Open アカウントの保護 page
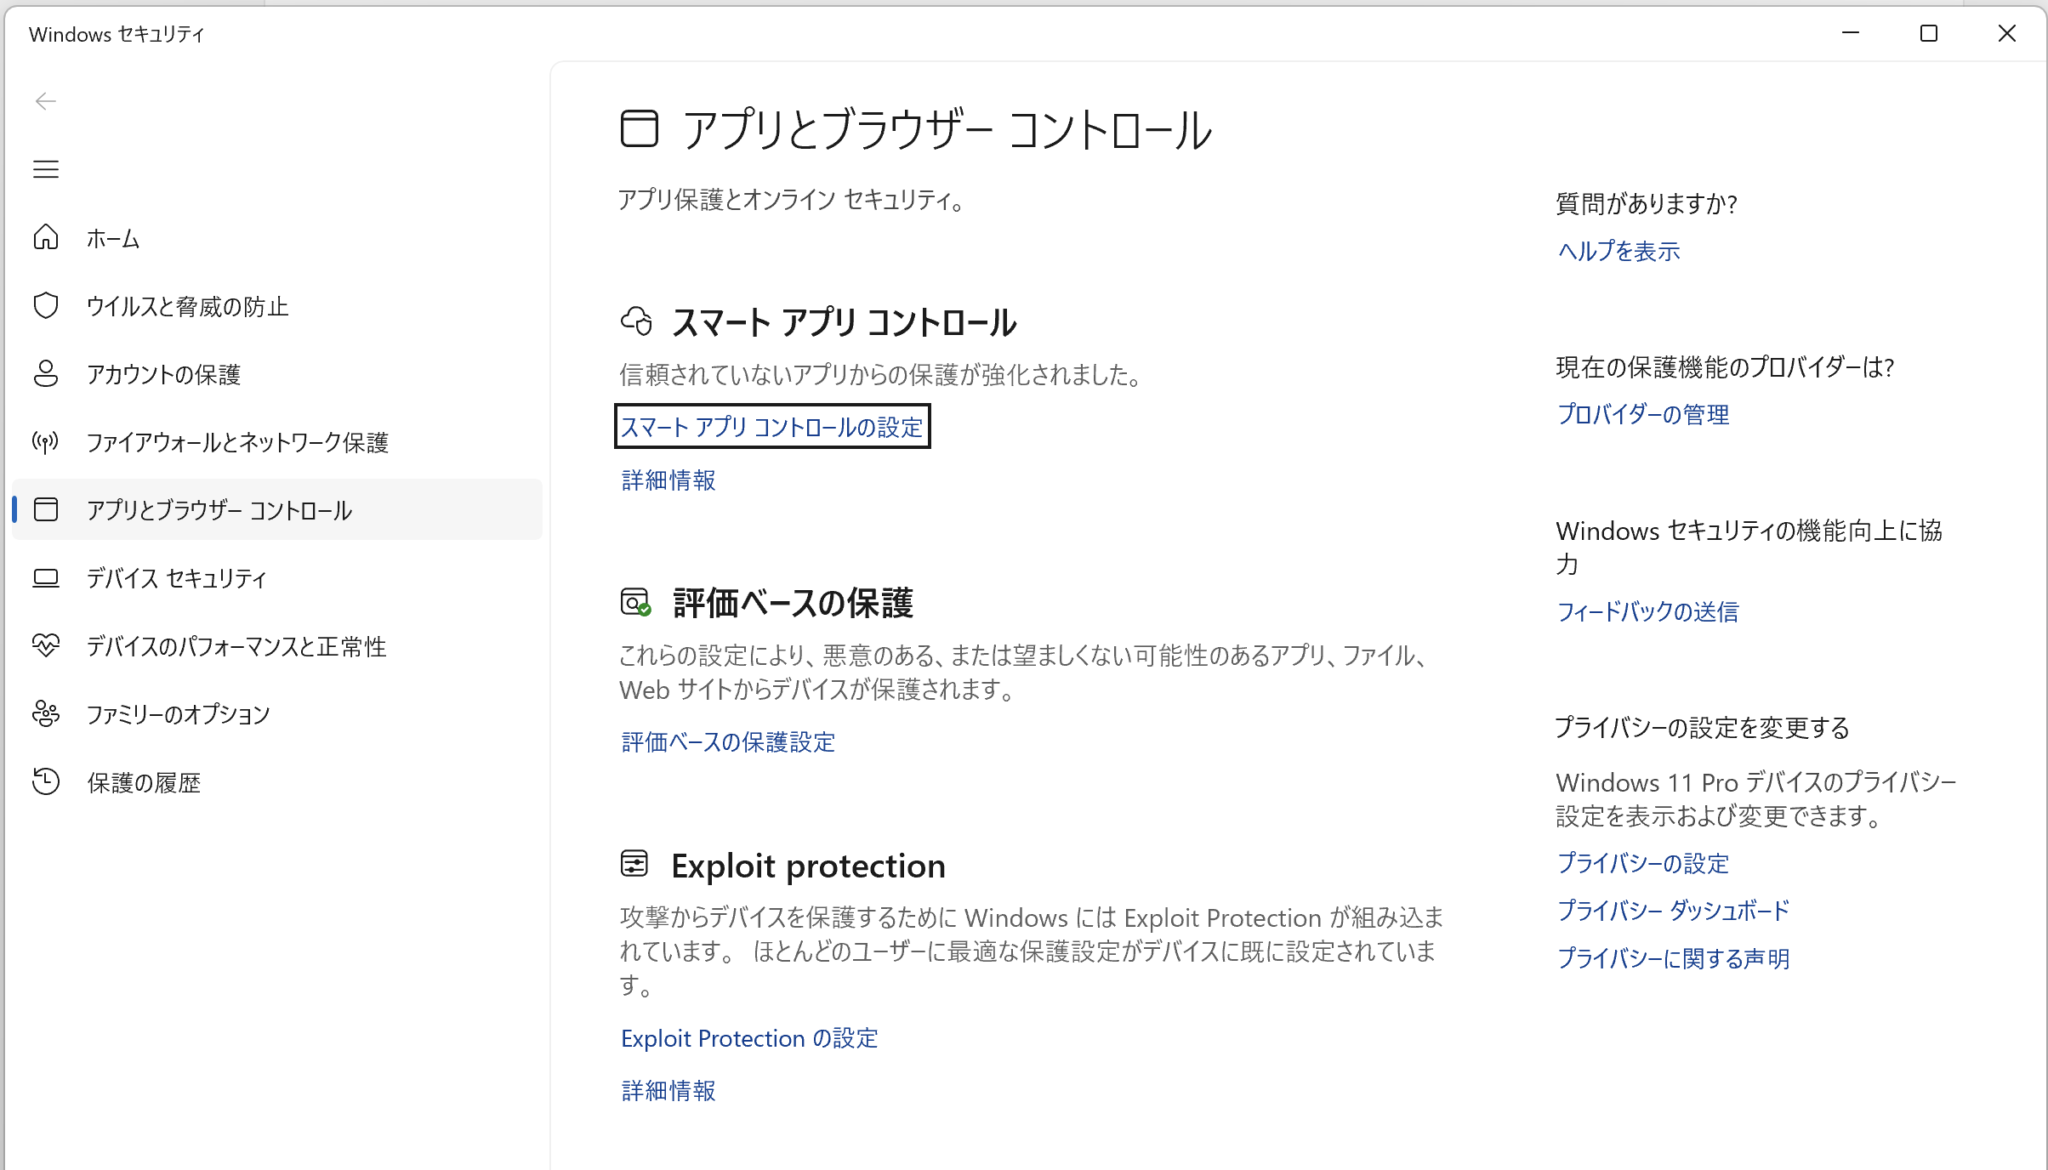The width and height of the screenshot is (2048, 1170). (x=277, y=374)
